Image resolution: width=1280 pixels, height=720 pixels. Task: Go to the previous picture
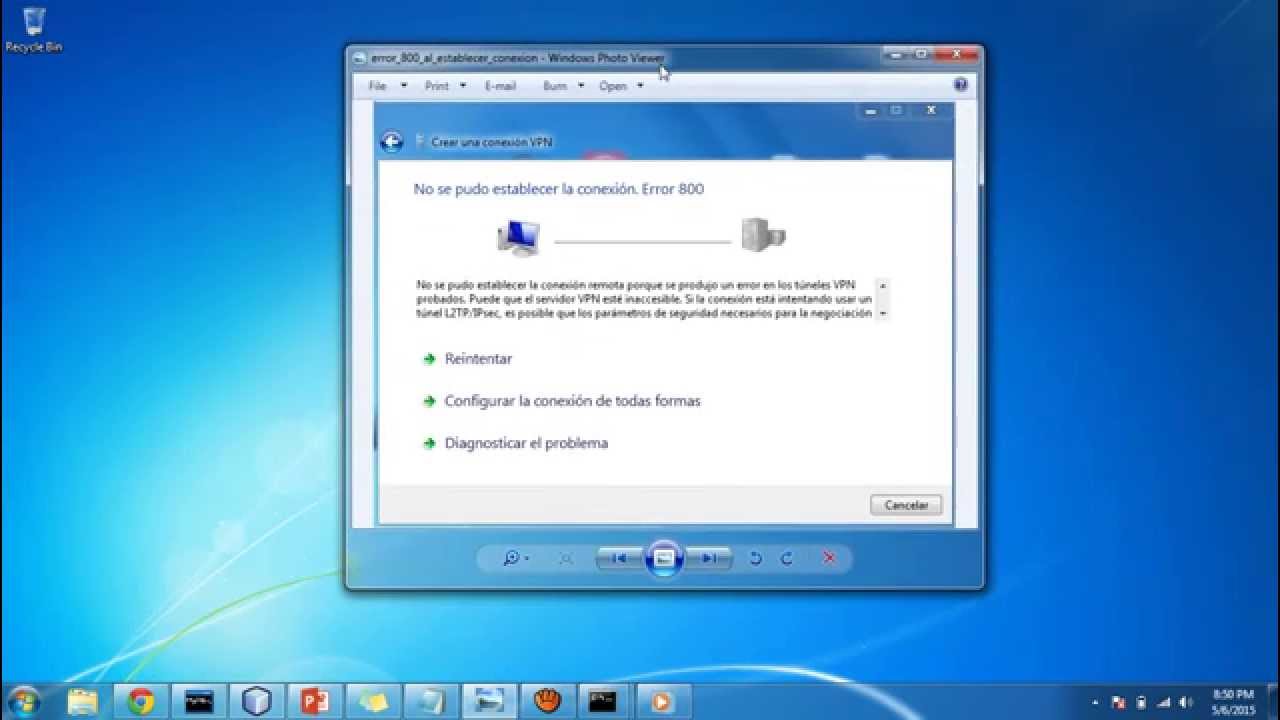(619, 558)
